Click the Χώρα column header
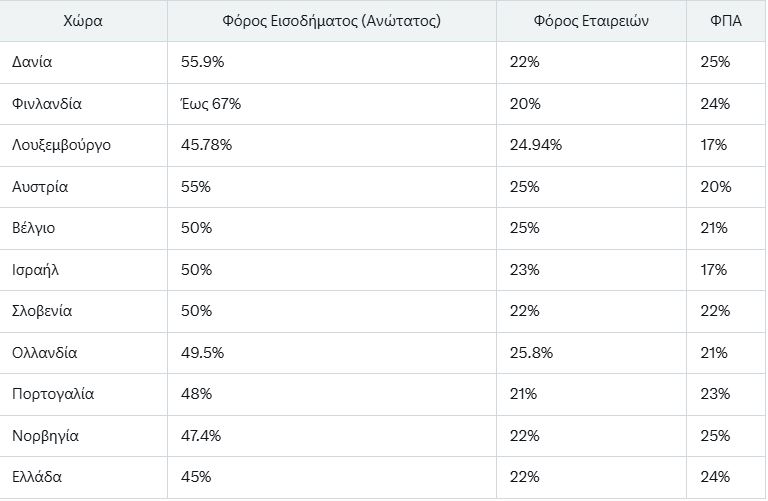 (x=82, y=20)
